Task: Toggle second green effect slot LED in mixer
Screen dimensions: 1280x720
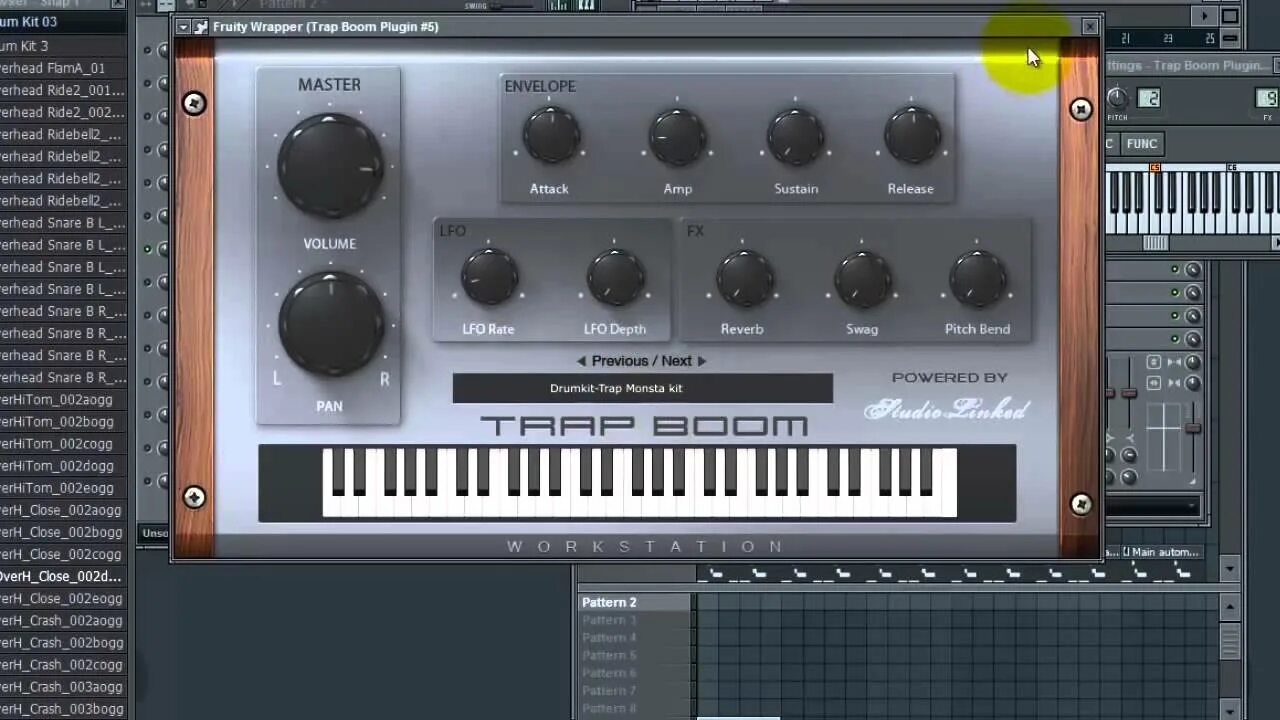Action: point(1175,293)
